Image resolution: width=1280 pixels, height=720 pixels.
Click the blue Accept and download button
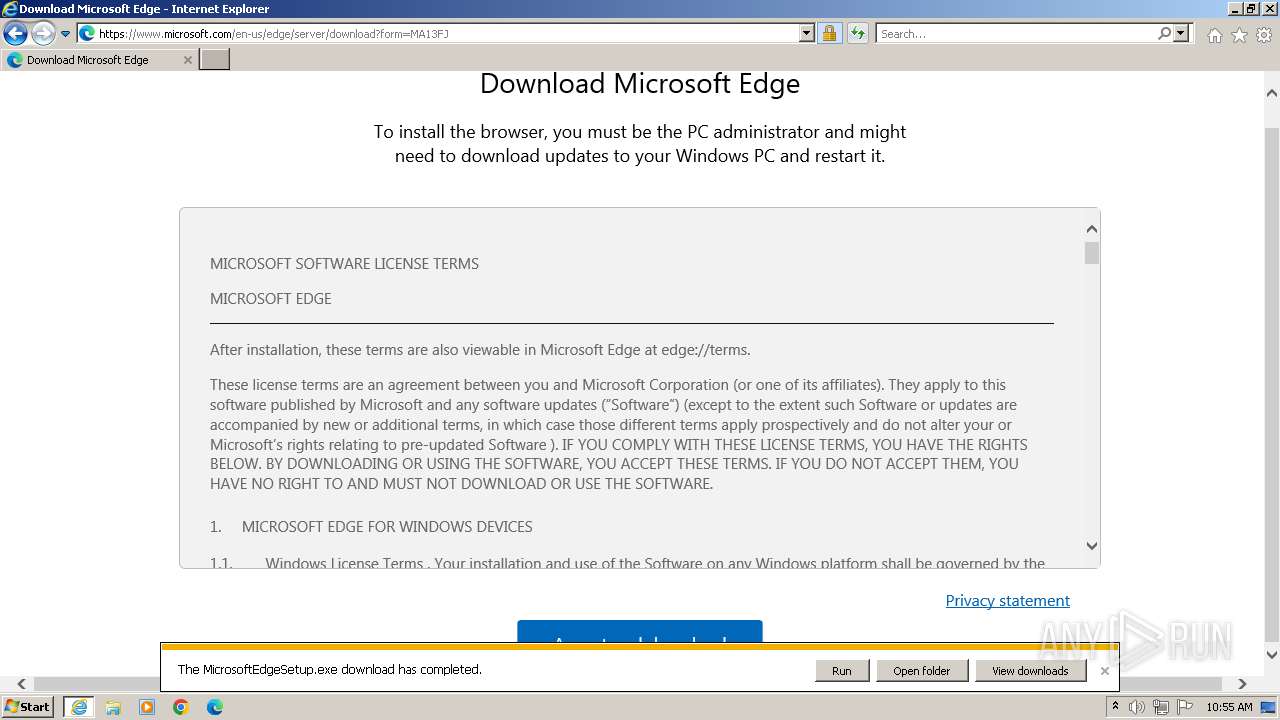click(640, 632)
